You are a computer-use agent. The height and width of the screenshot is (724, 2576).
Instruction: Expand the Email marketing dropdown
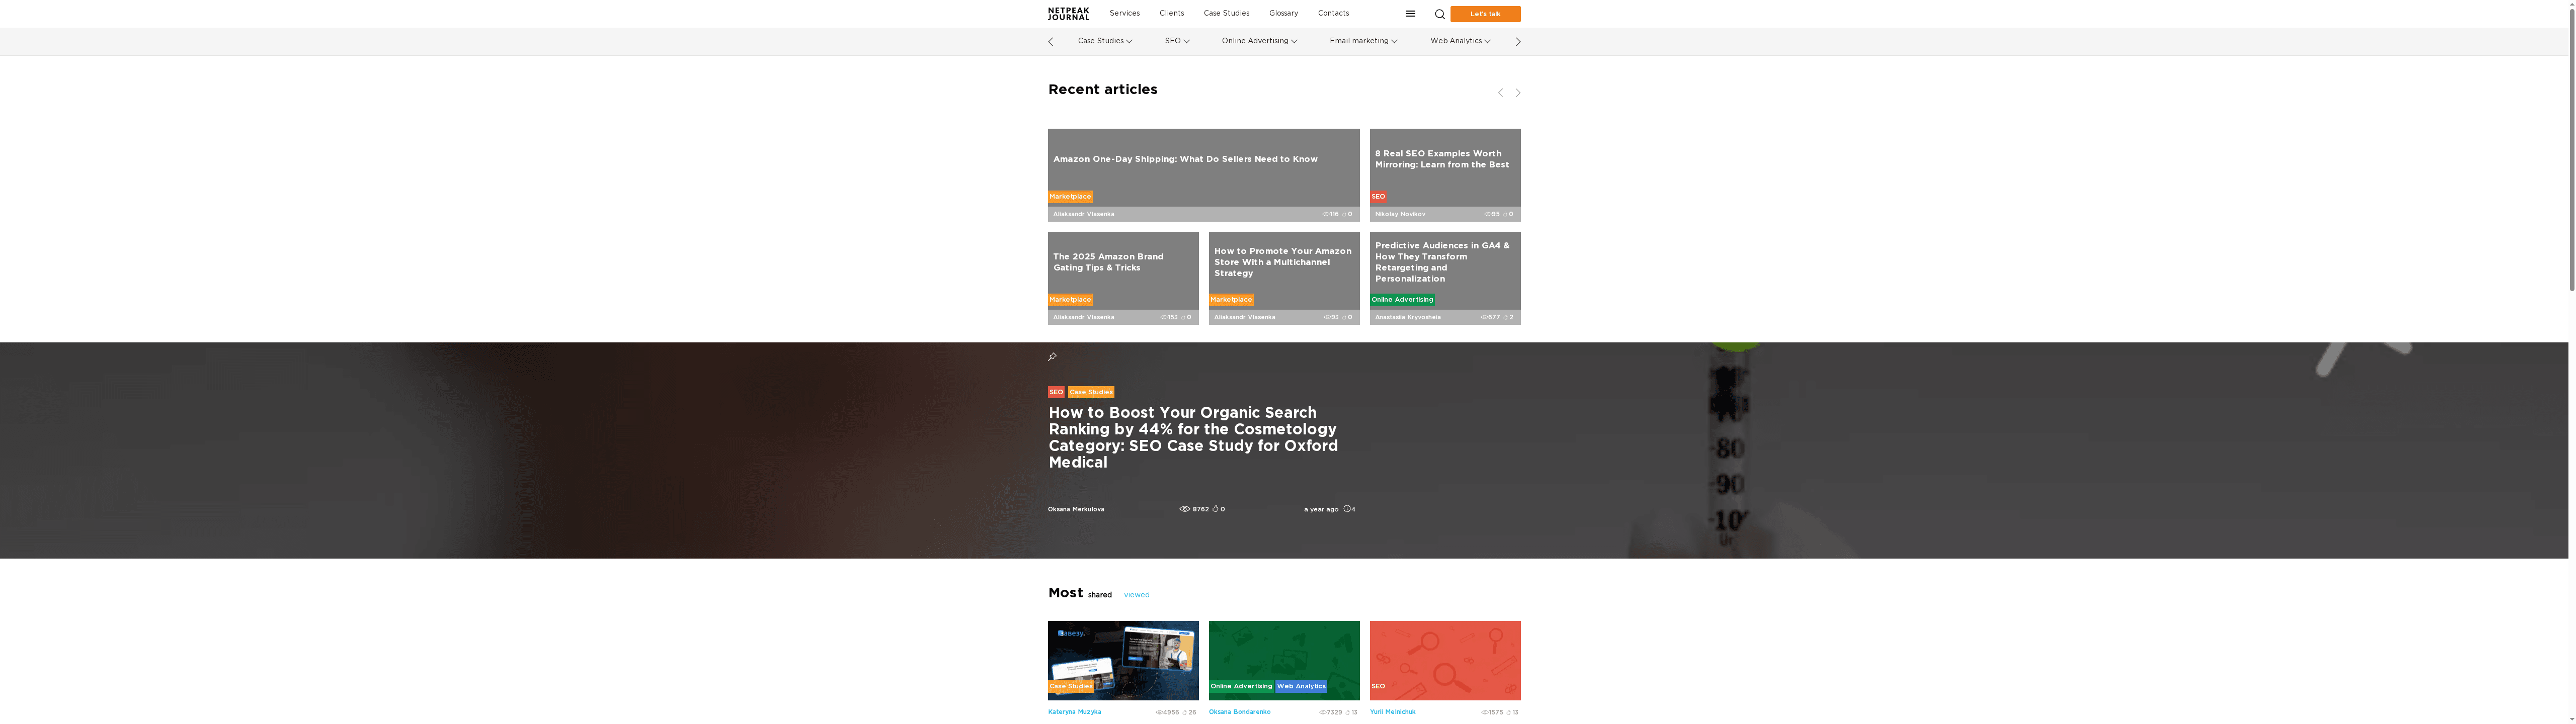pos(1363,41)
